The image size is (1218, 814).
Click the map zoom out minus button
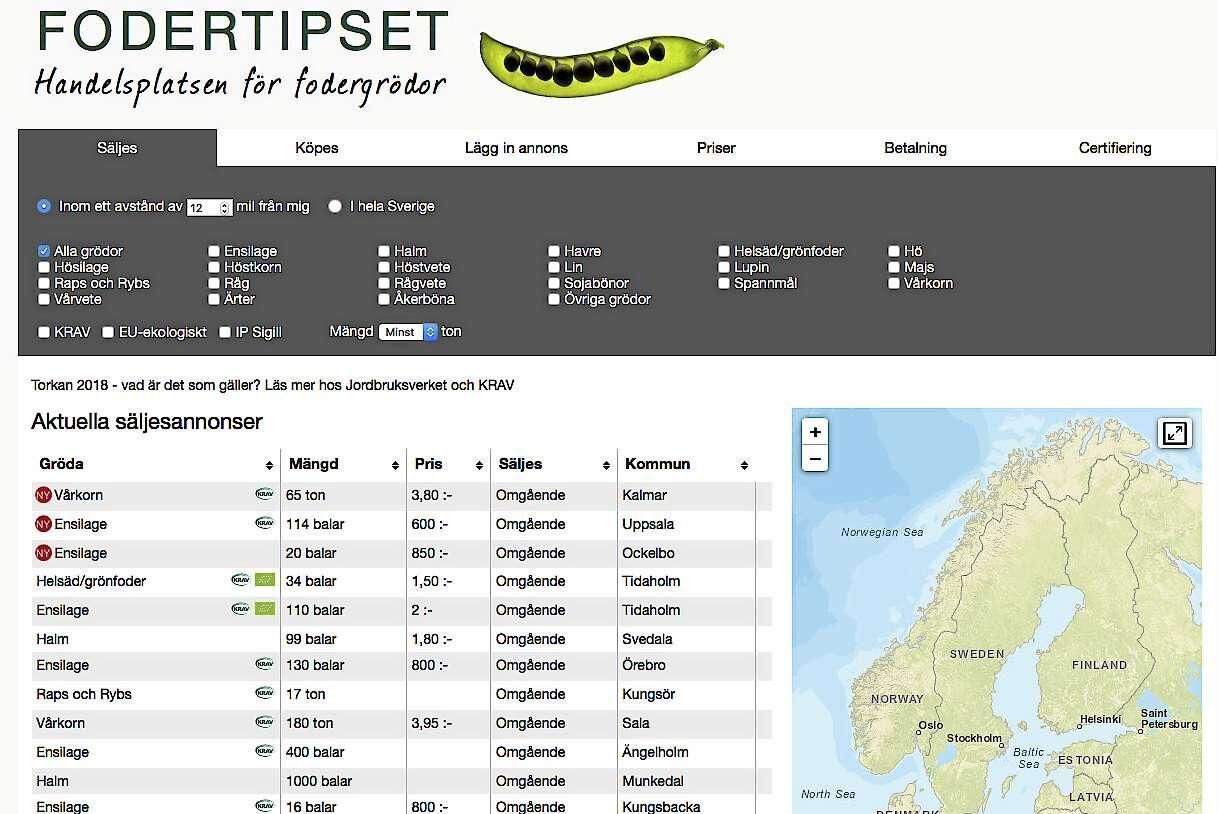point(815,459)
